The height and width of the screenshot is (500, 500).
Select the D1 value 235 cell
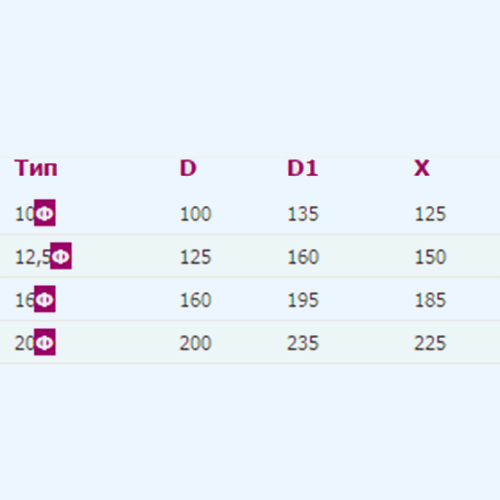[x=303, y=343]
